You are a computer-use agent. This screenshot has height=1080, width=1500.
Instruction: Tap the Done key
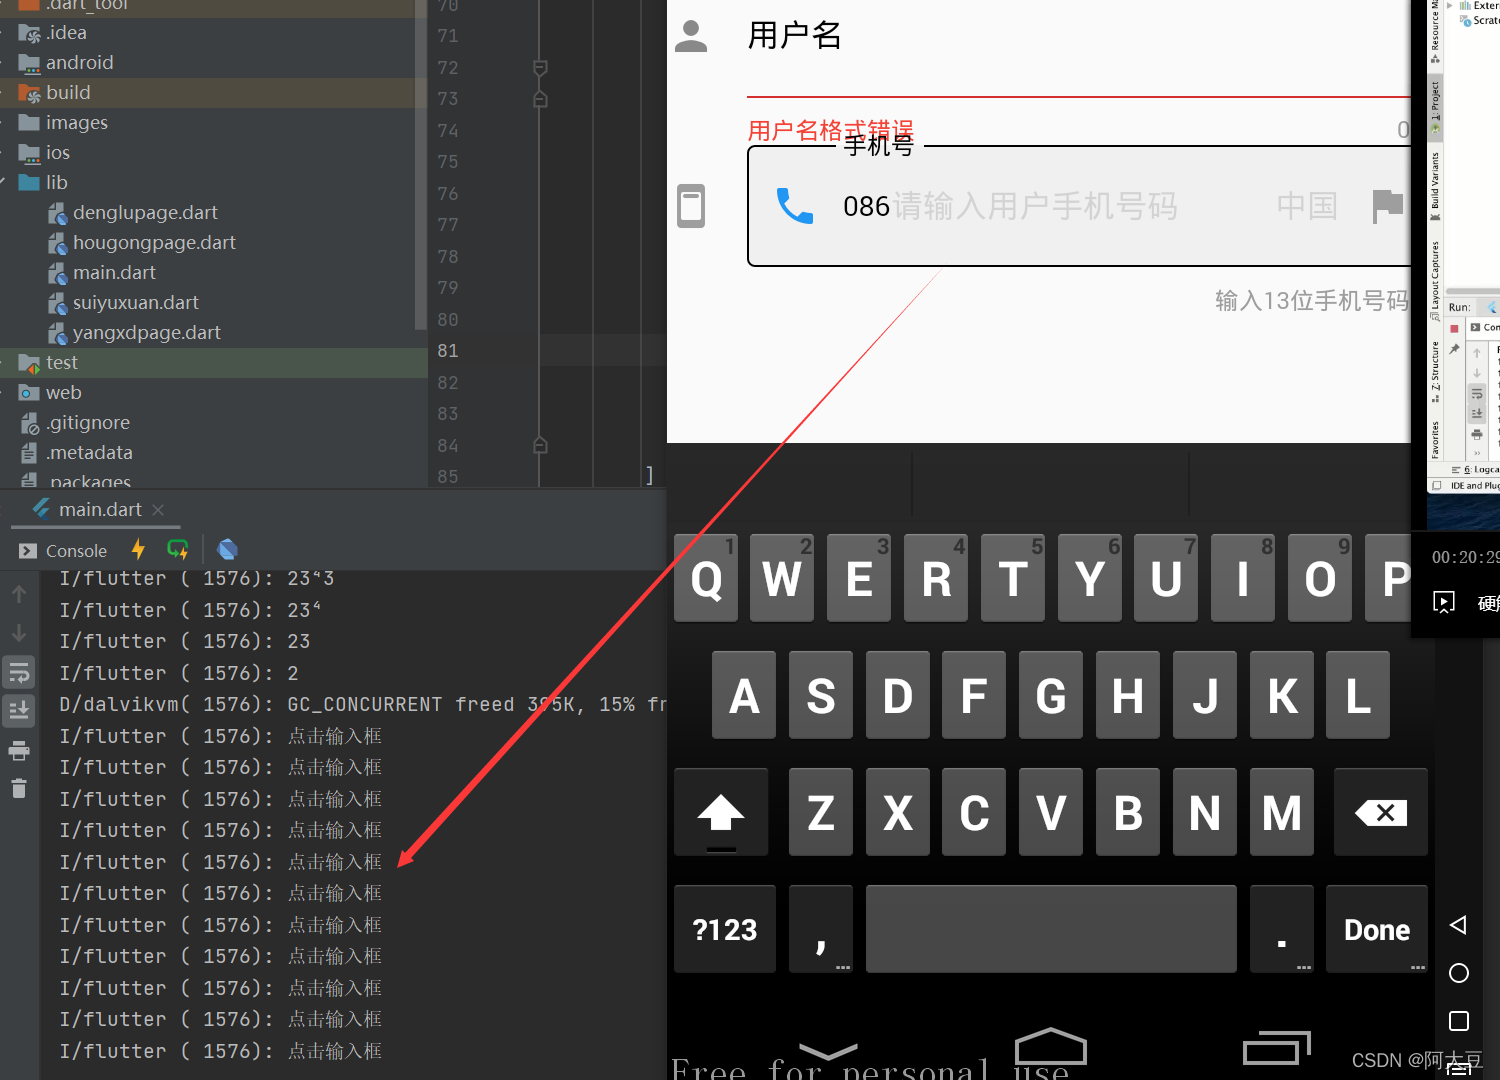click(1377, 930)
